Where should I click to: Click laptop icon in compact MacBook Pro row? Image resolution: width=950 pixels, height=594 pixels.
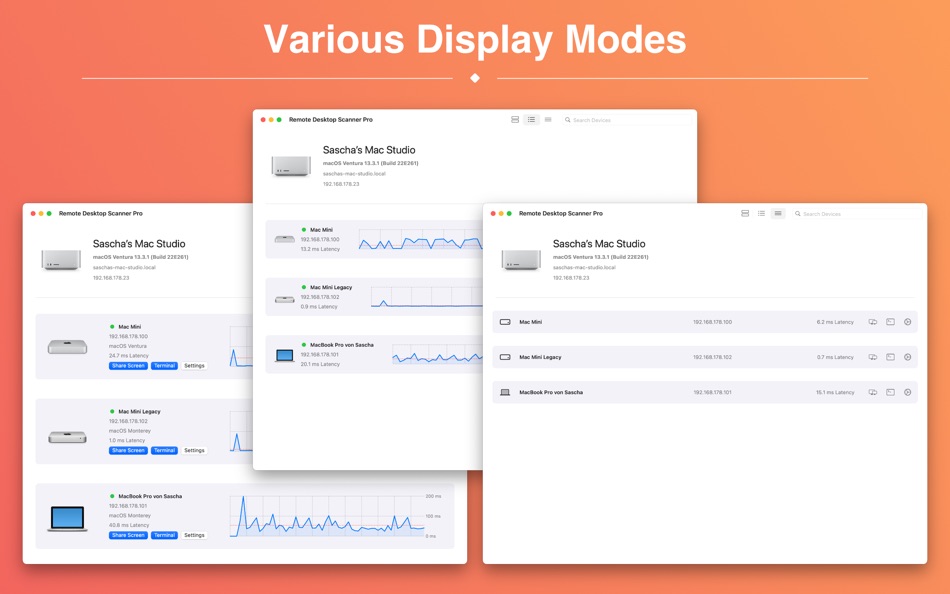505,392
